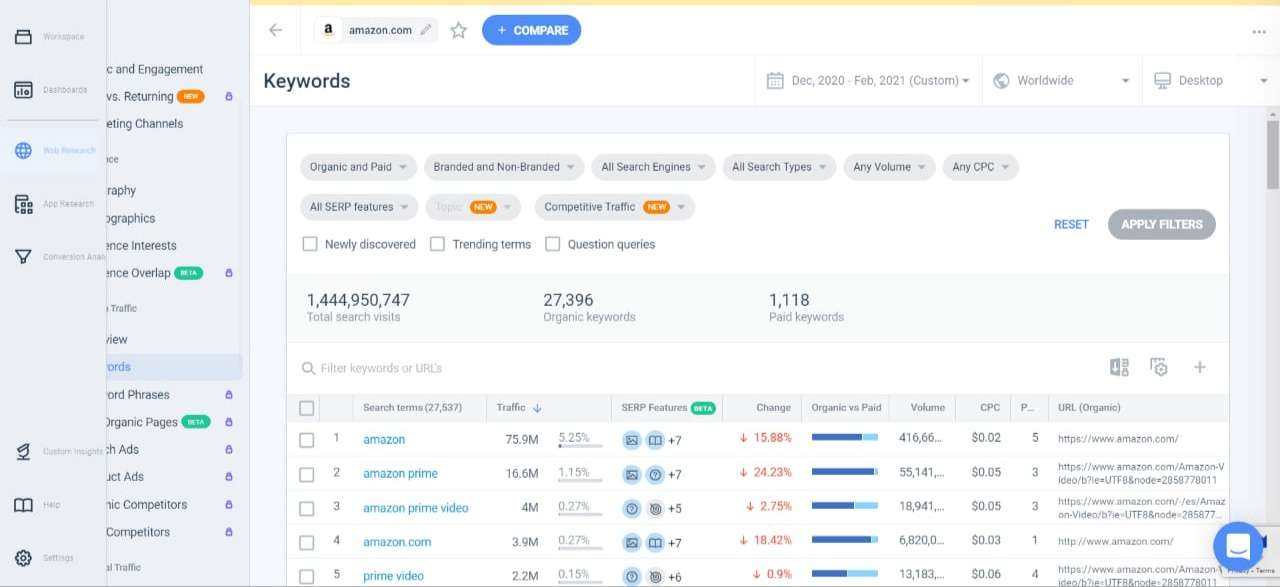Open the Conversion Analysis funnel icon
The height and width of the screenshot is (587, 1280).
pos(23,257)
